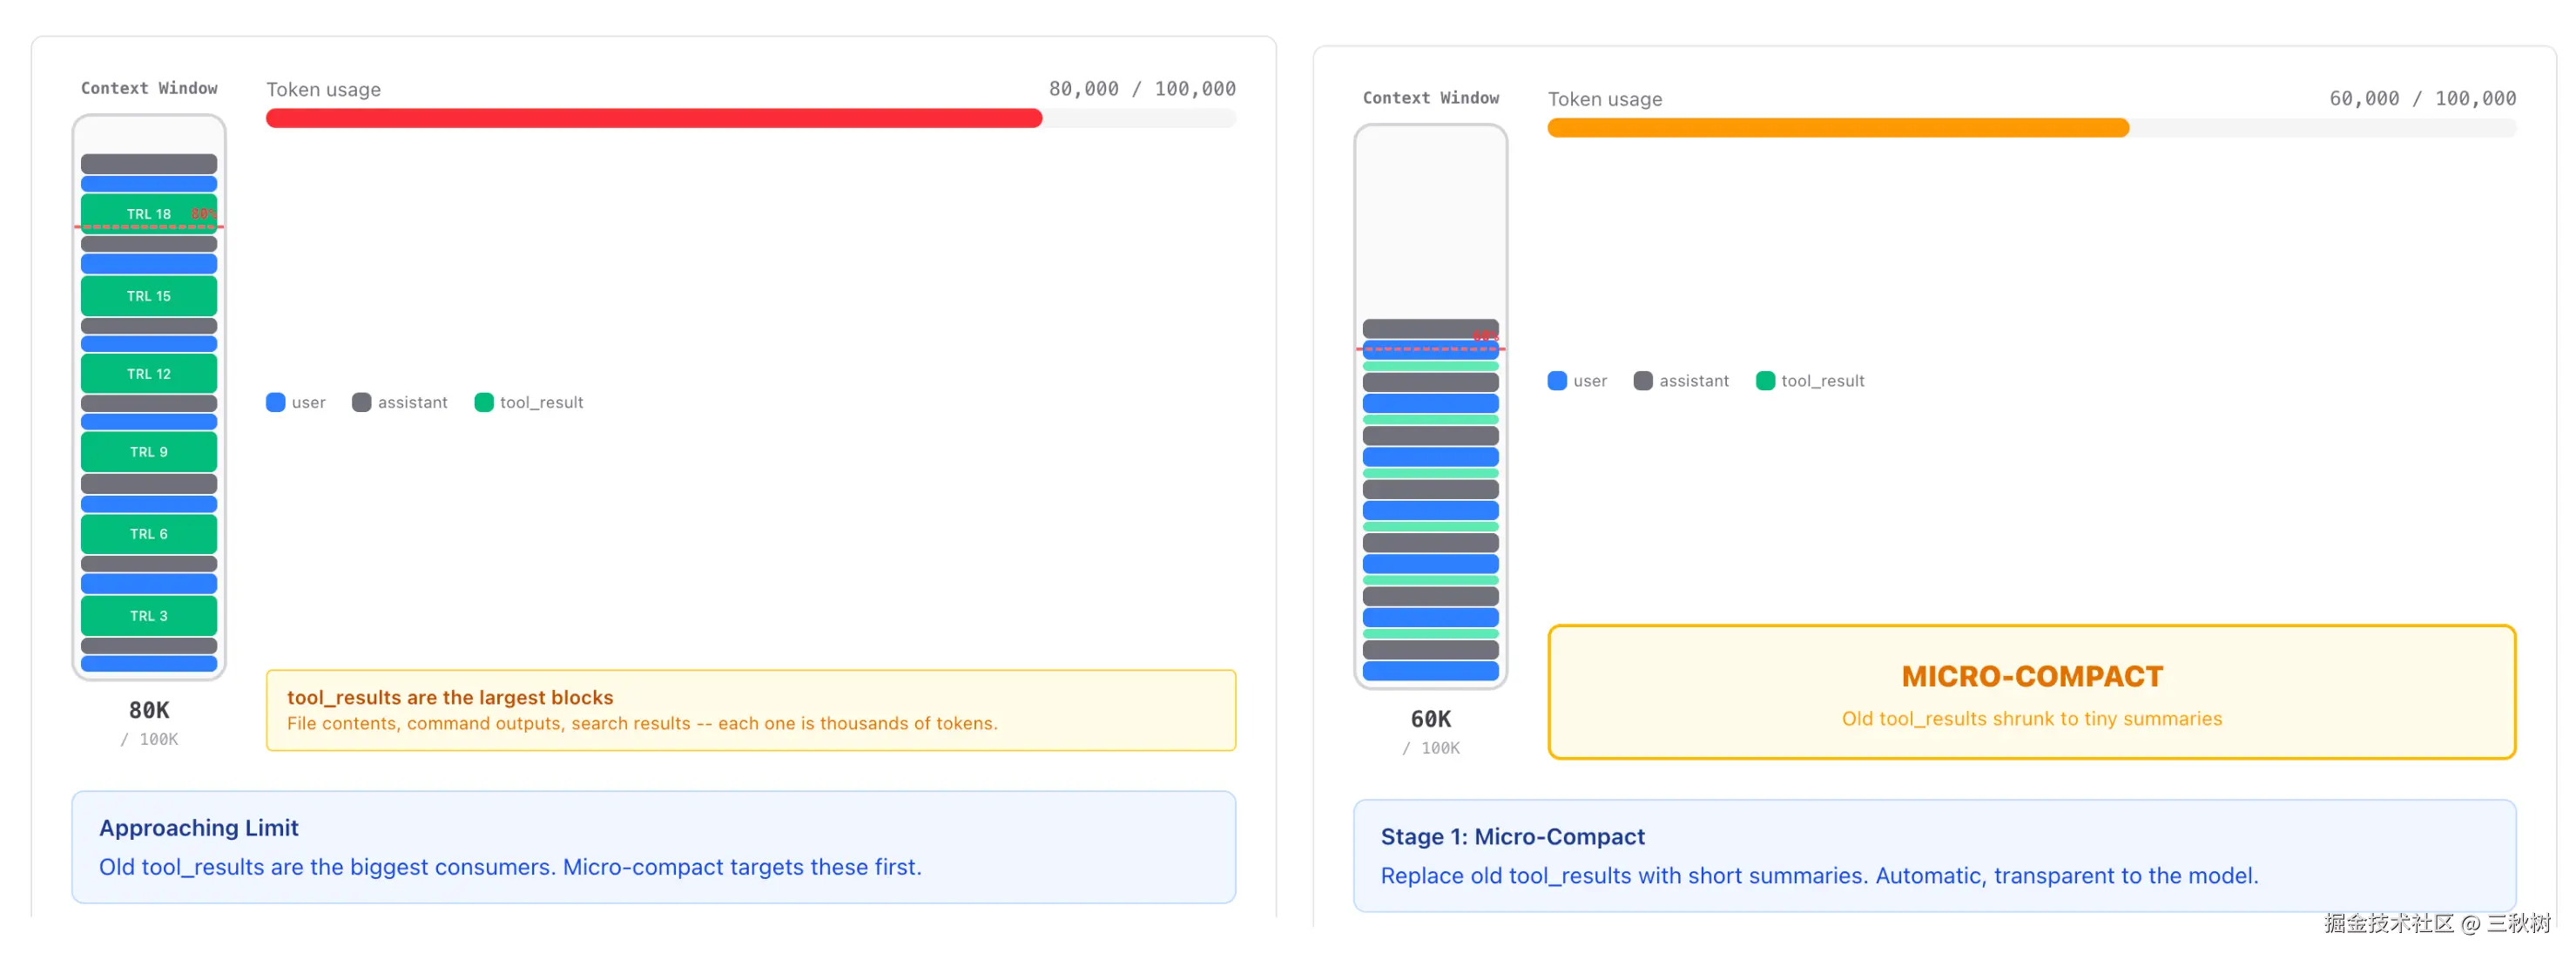Click the TRL 18 tool_result block
This screenshot has height=960, width=2576.
(148, 213)
